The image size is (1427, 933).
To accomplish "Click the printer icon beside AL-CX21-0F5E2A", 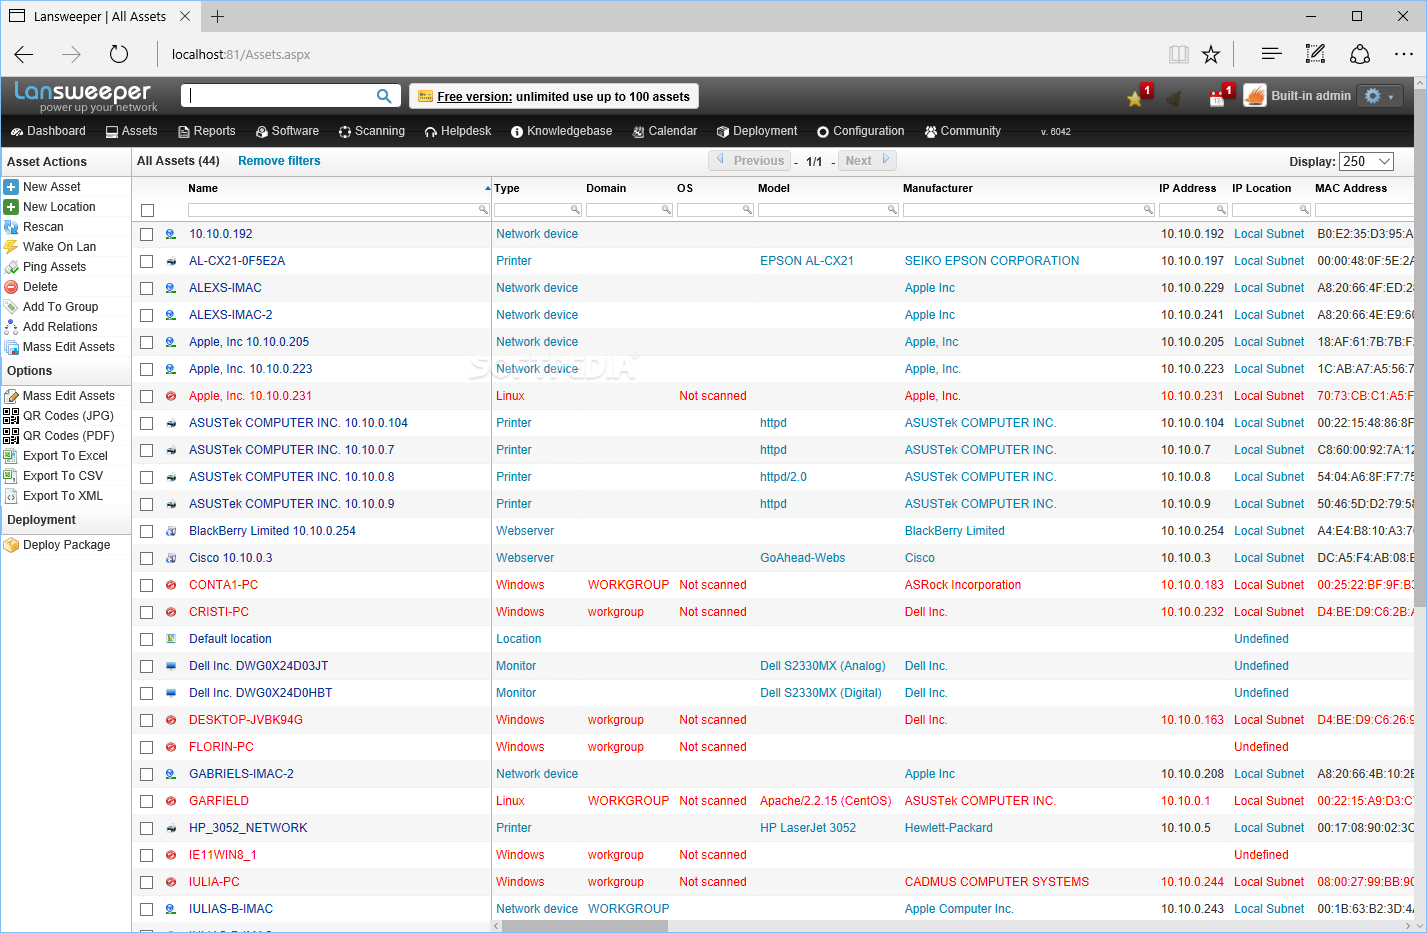I will coord(171,261).
